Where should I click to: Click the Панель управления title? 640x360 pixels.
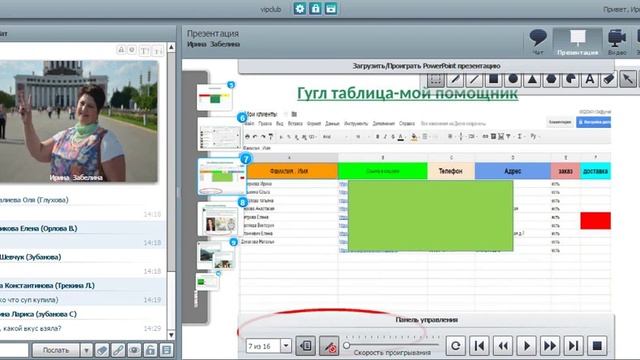(x=427, y=320)
